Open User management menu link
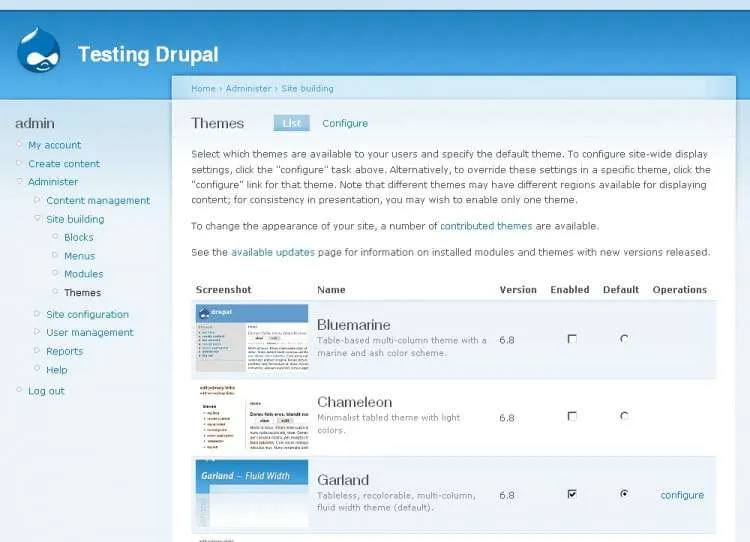This screenshot has height=542, width=750. tap(90, 332)
